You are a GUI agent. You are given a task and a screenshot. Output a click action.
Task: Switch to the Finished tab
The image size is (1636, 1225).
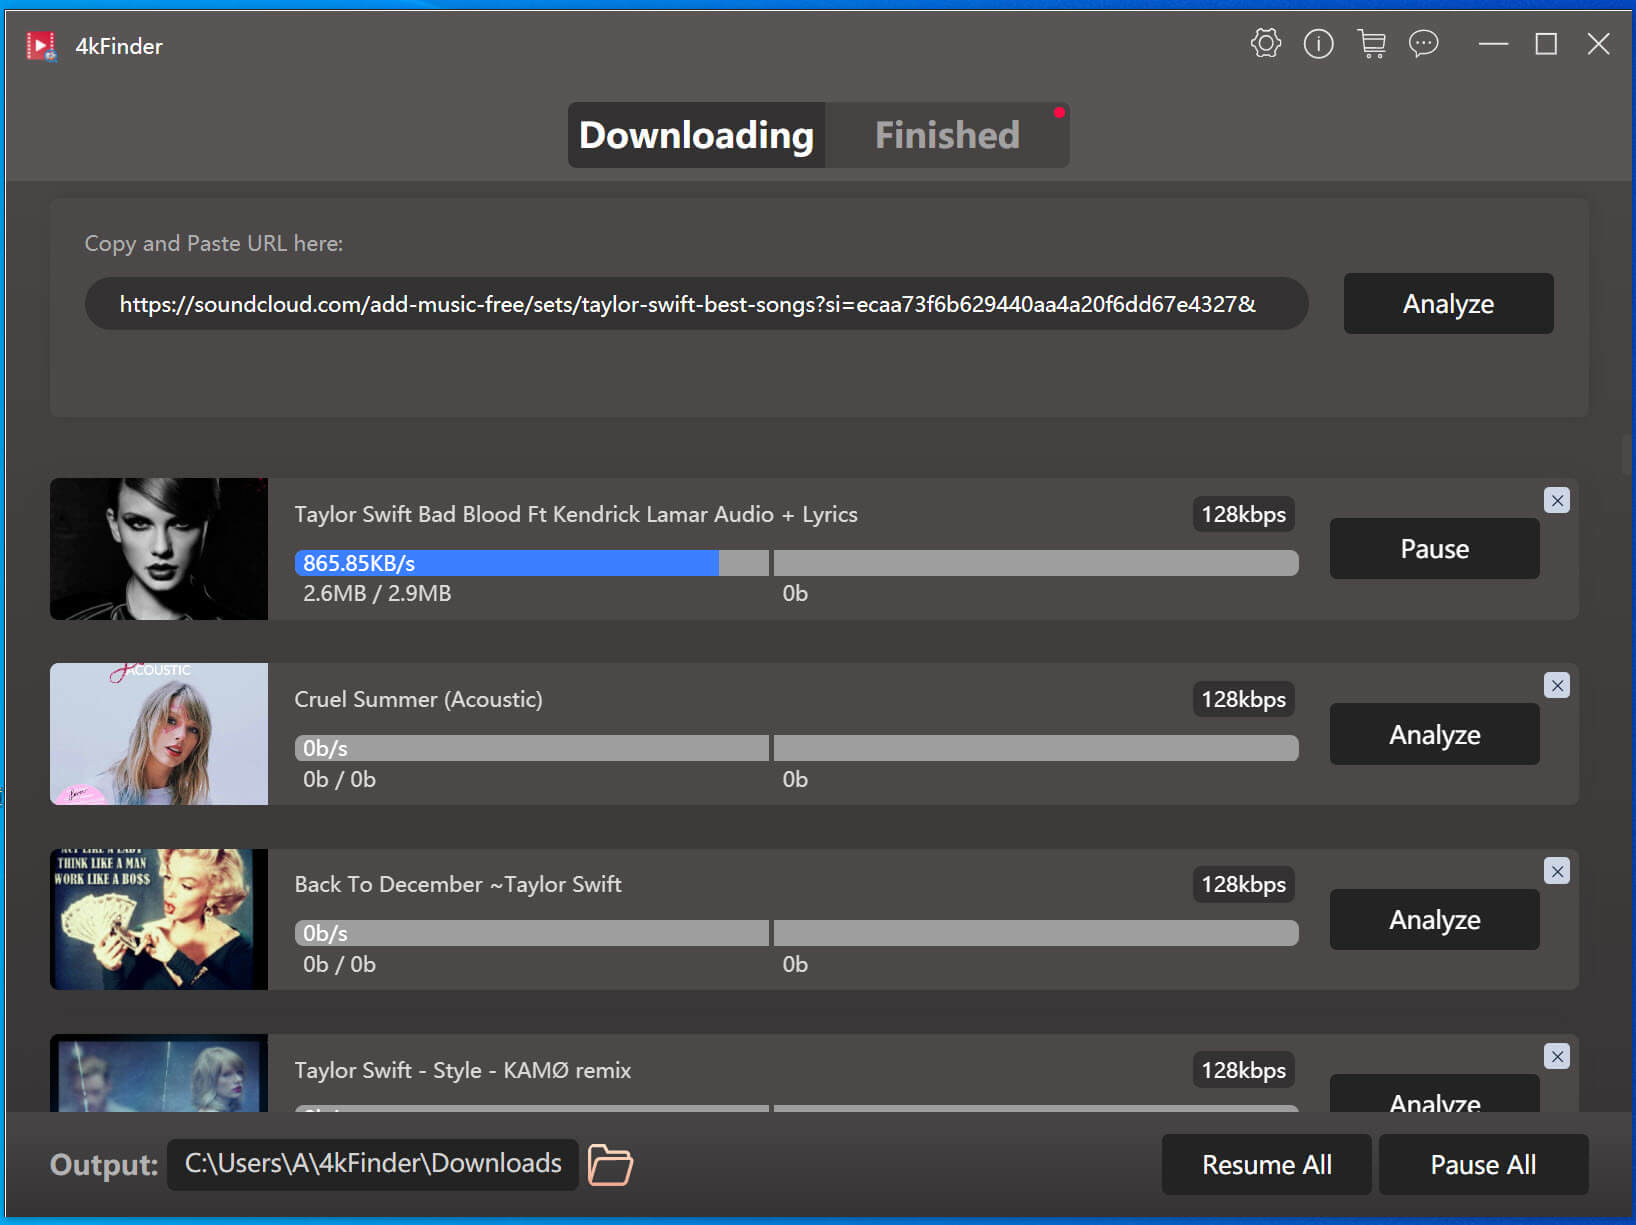[x=946, y=135]
